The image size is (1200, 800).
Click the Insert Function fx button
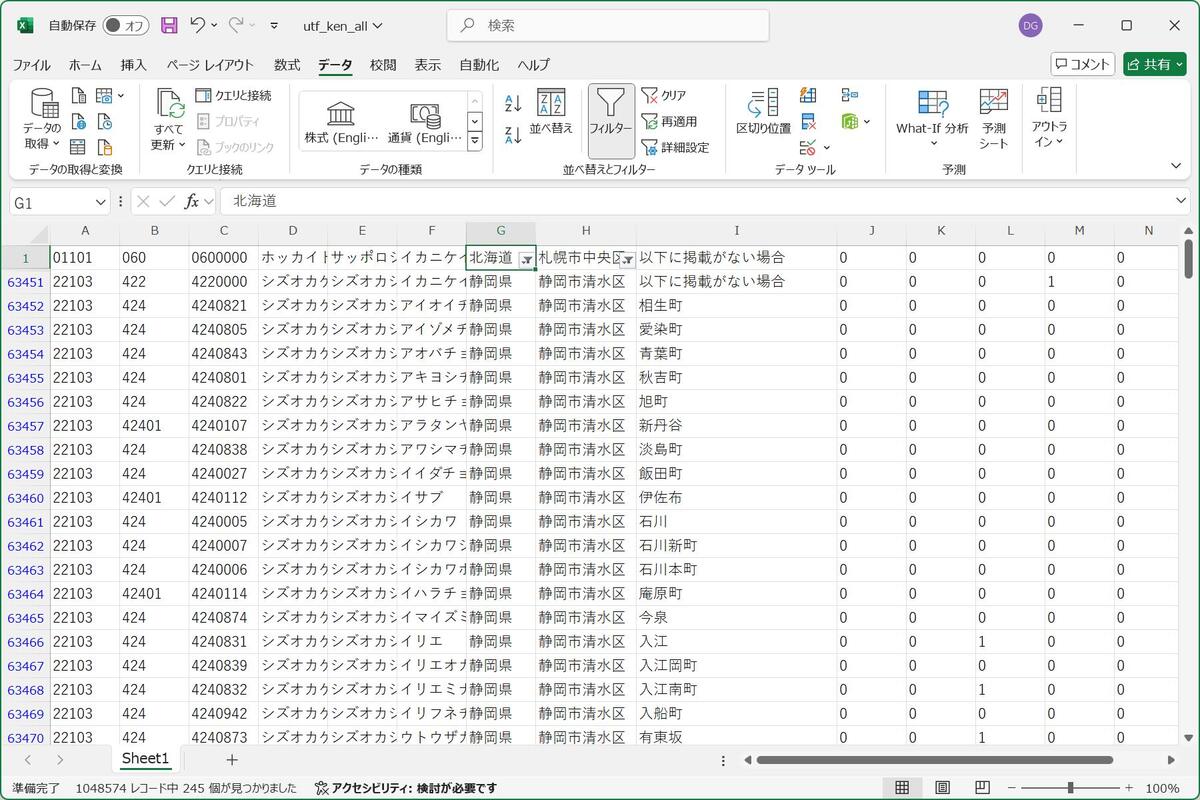pyautogui.click(x=191, y=201)
